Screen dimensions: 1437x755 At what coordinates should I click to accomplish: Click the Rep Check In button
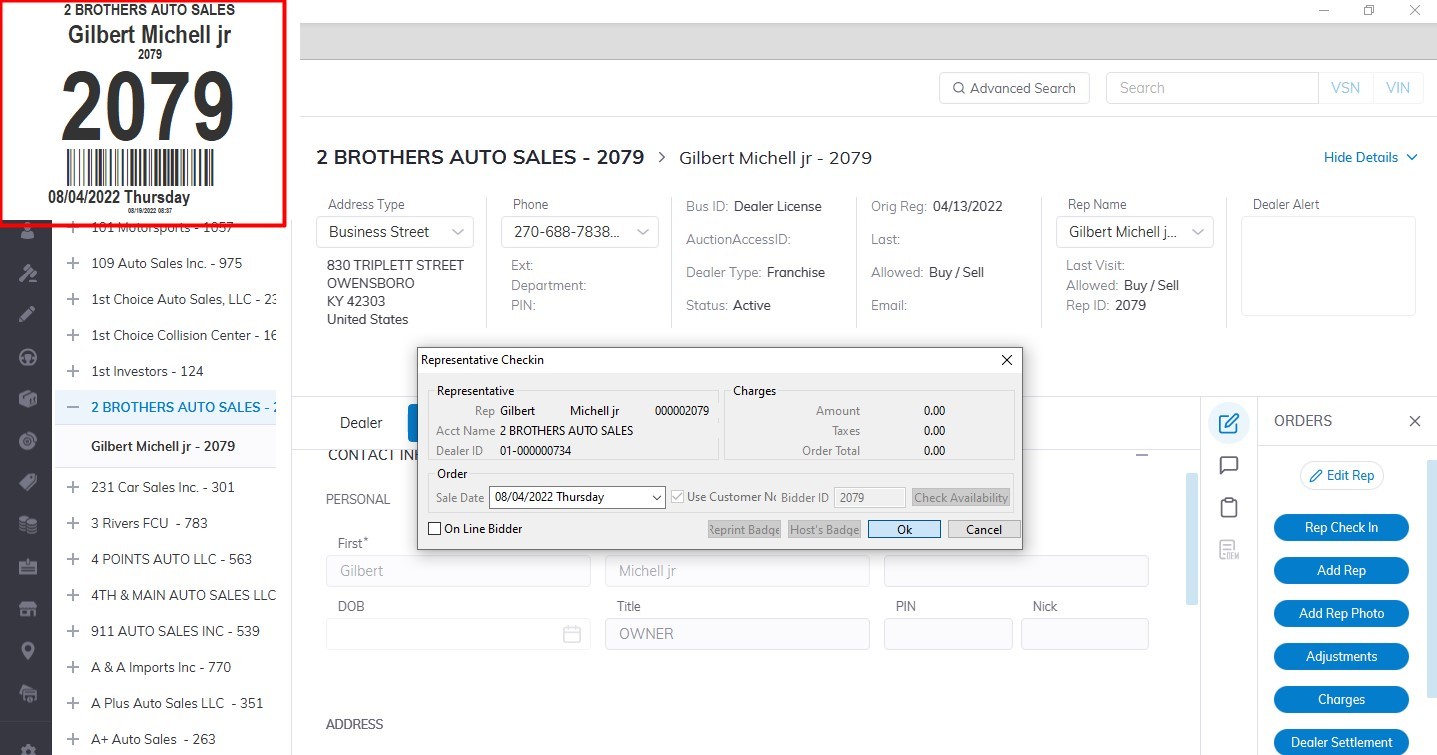pyautogui.click(x=1340, y=527)
